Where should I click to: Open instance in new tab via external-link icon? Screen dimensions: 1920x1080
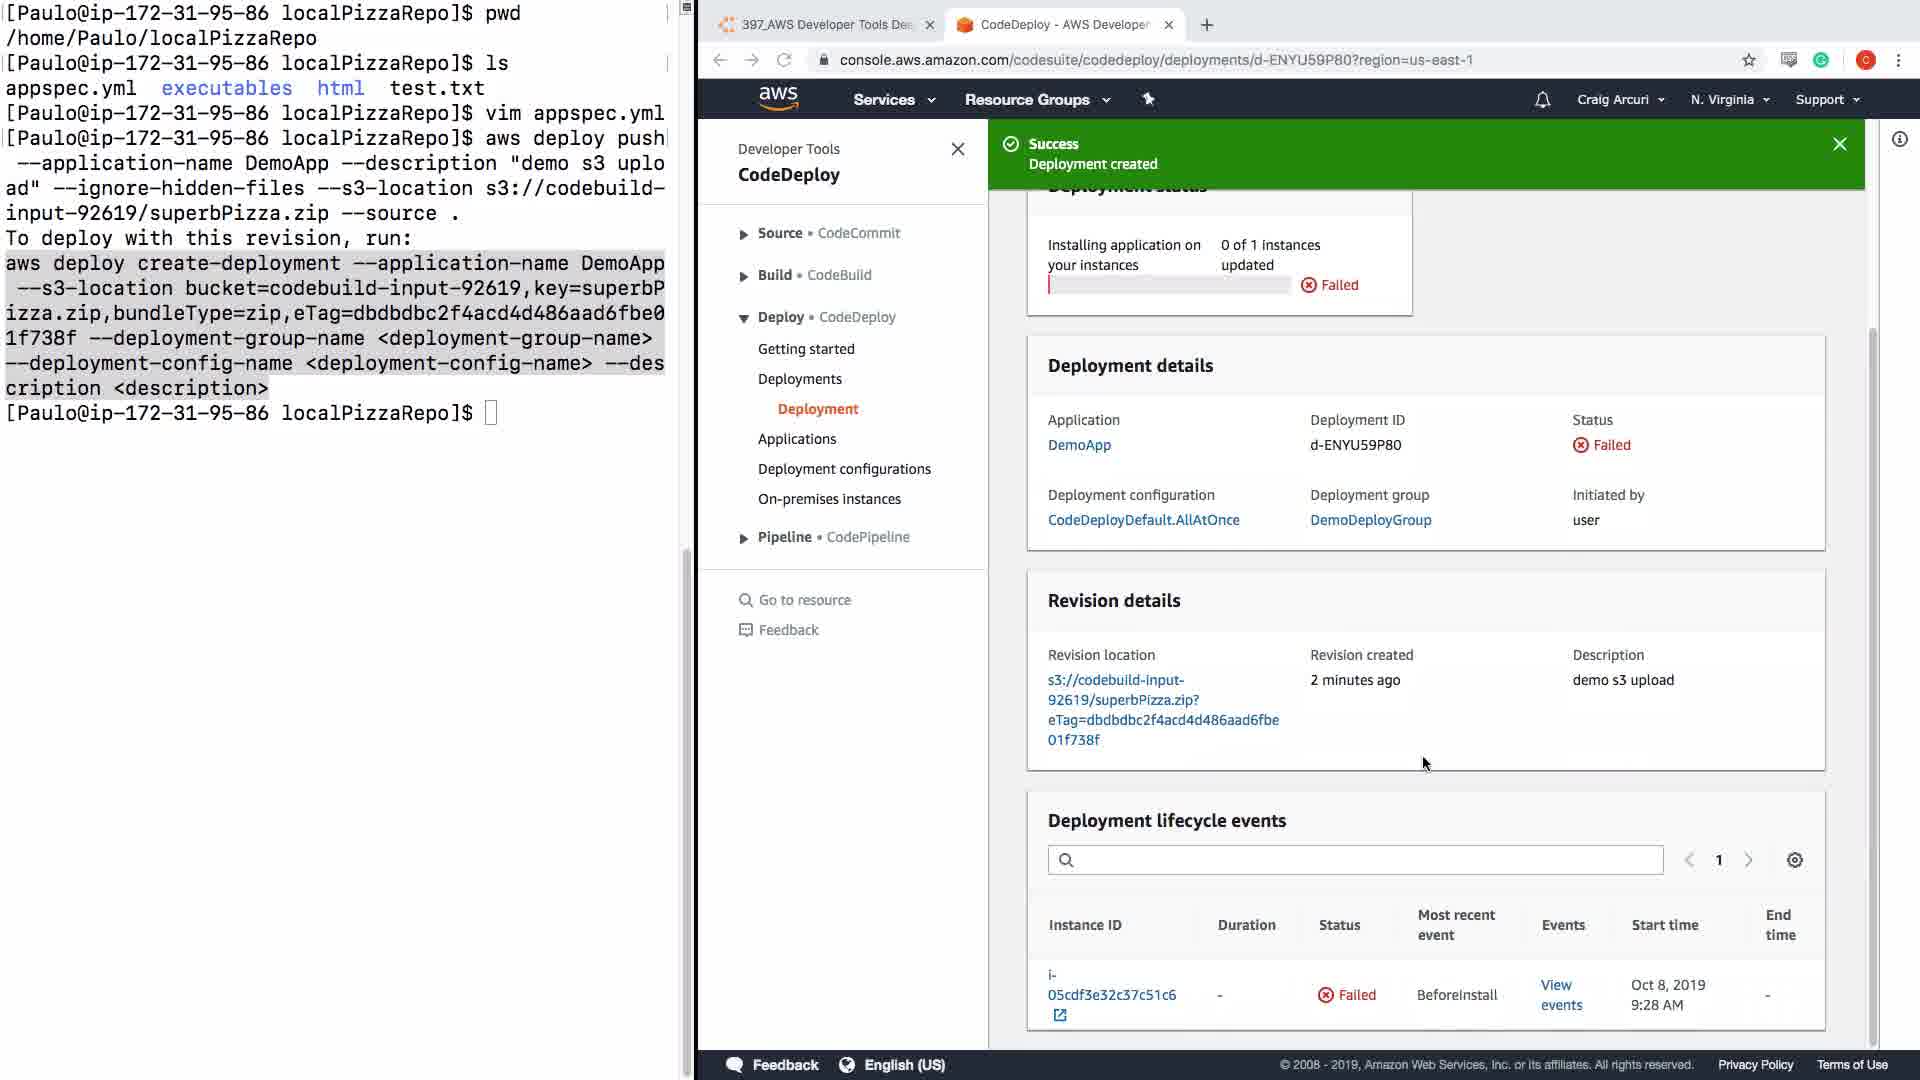(1060, 1015)
